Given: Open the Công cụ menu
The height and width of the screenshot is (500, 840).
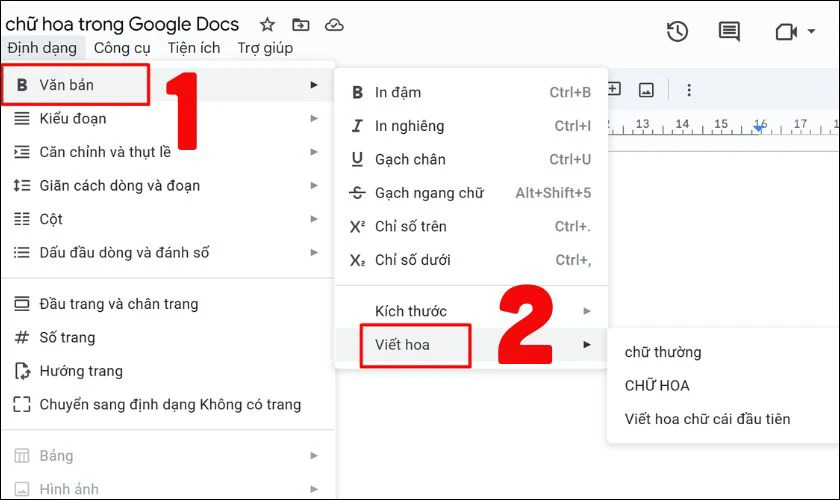Looking at the screenshot, I should [122, 48].
